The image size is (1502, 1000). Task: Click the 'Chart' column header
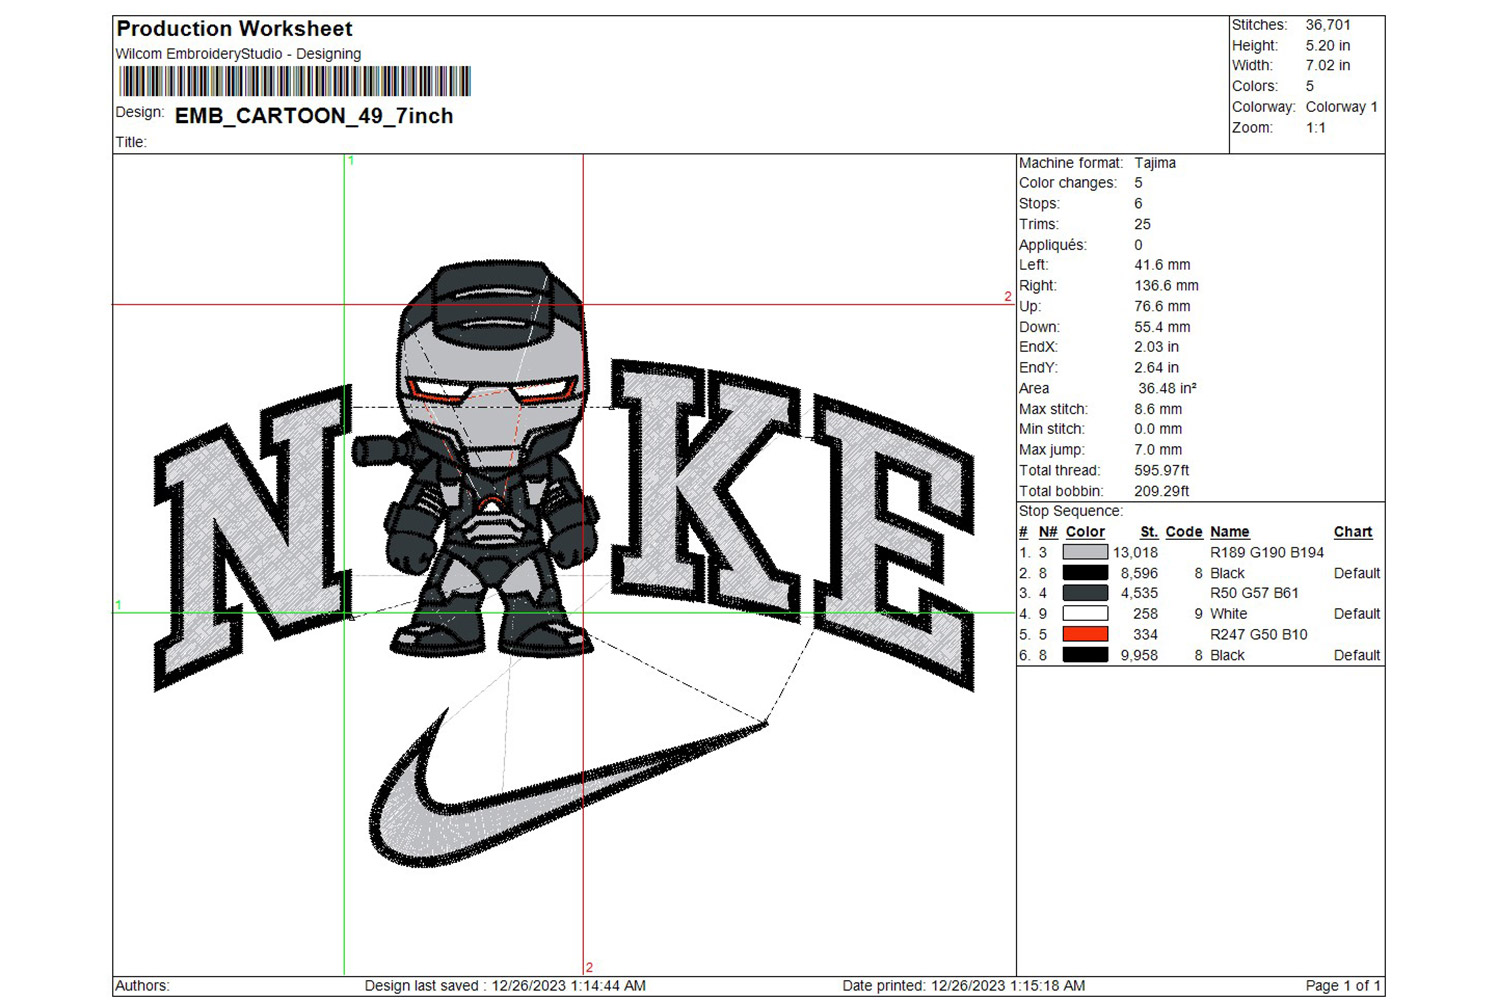[x=1353, y=532]
